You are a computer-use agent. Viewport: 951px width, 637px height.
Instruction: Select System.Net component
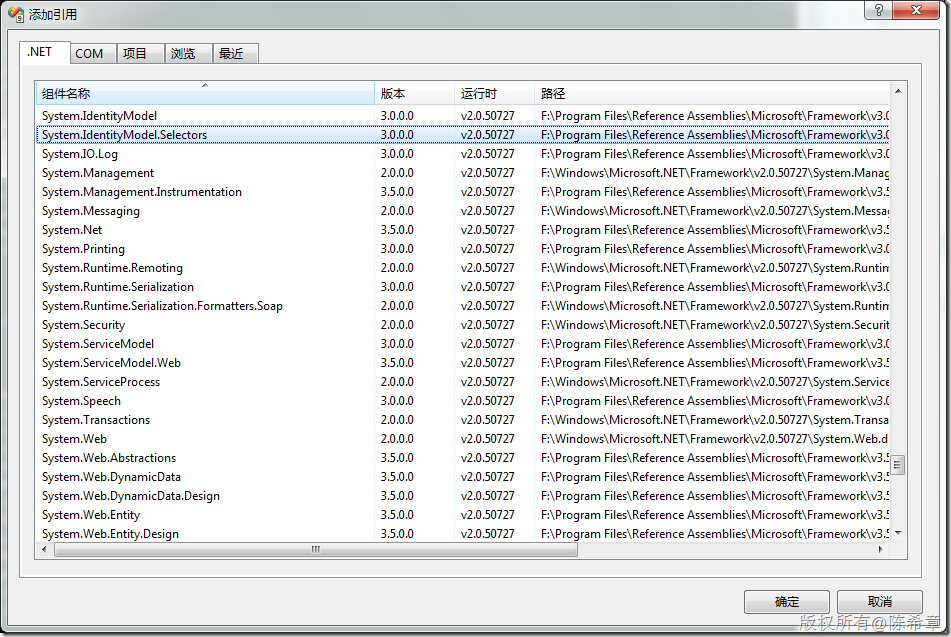point(463,230)
